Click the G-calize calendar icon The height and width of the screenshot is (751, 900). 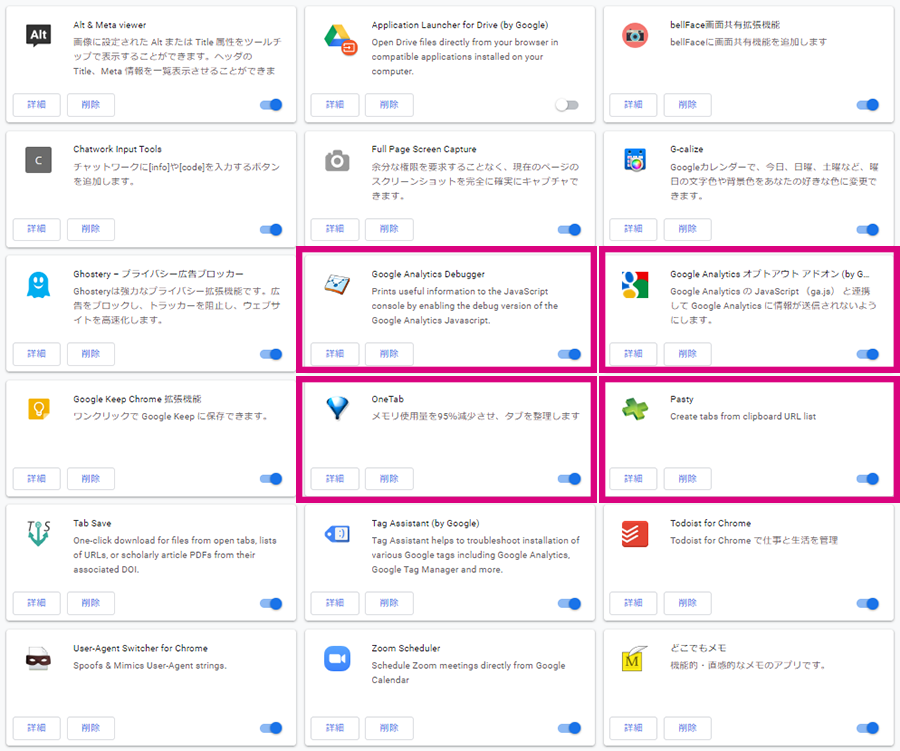pos(635,160)
